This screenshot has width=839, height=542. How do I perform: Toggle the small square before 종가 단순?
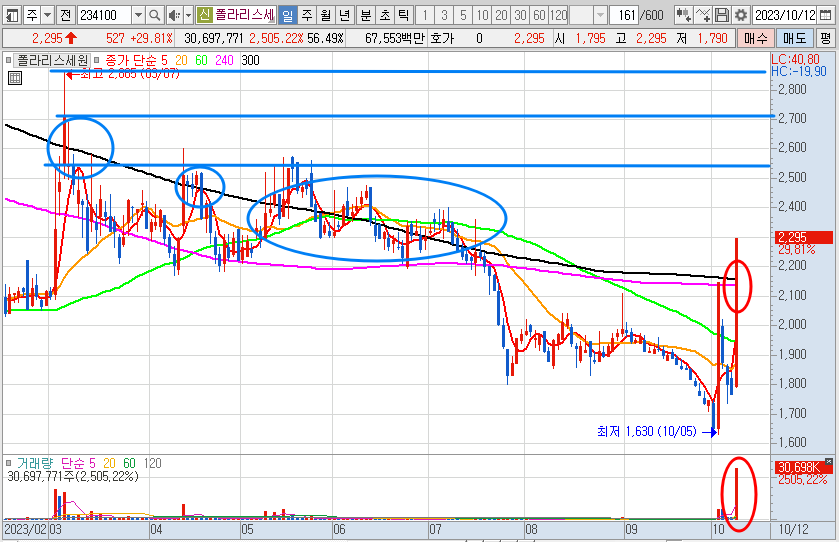[x=96, y=60]
